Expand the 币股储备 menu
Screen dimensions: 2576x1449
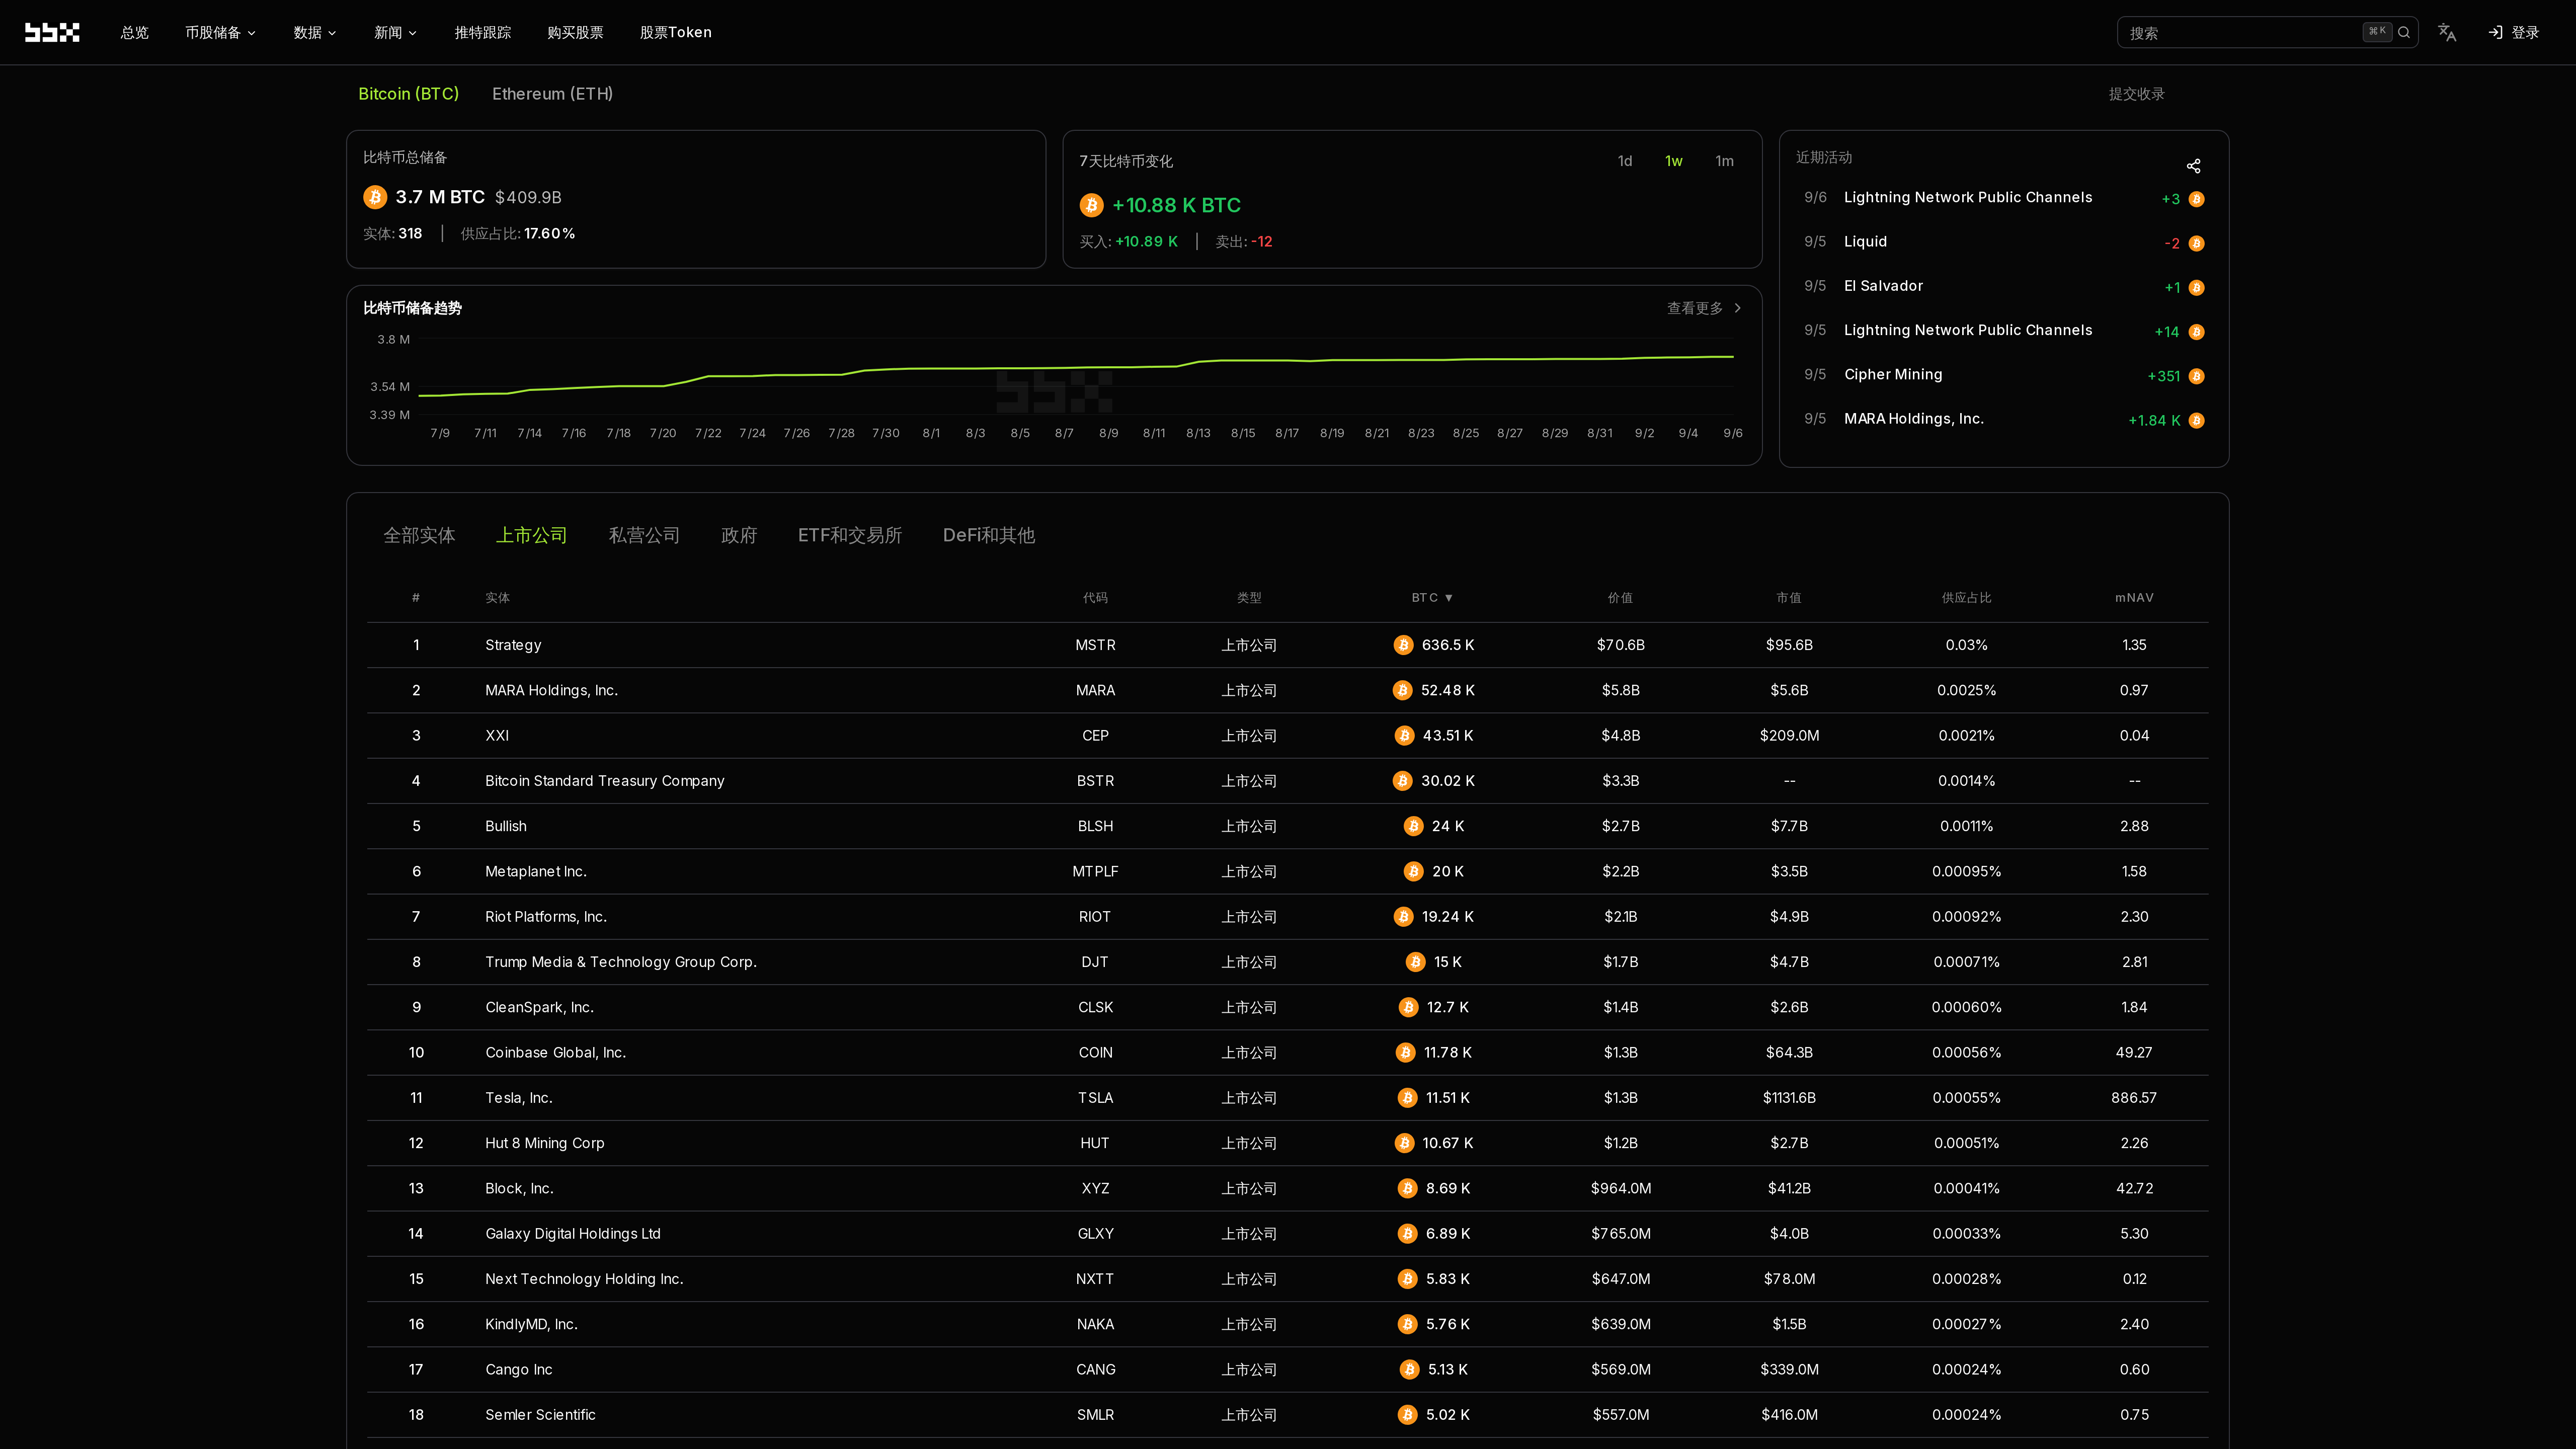pos(220,33)
